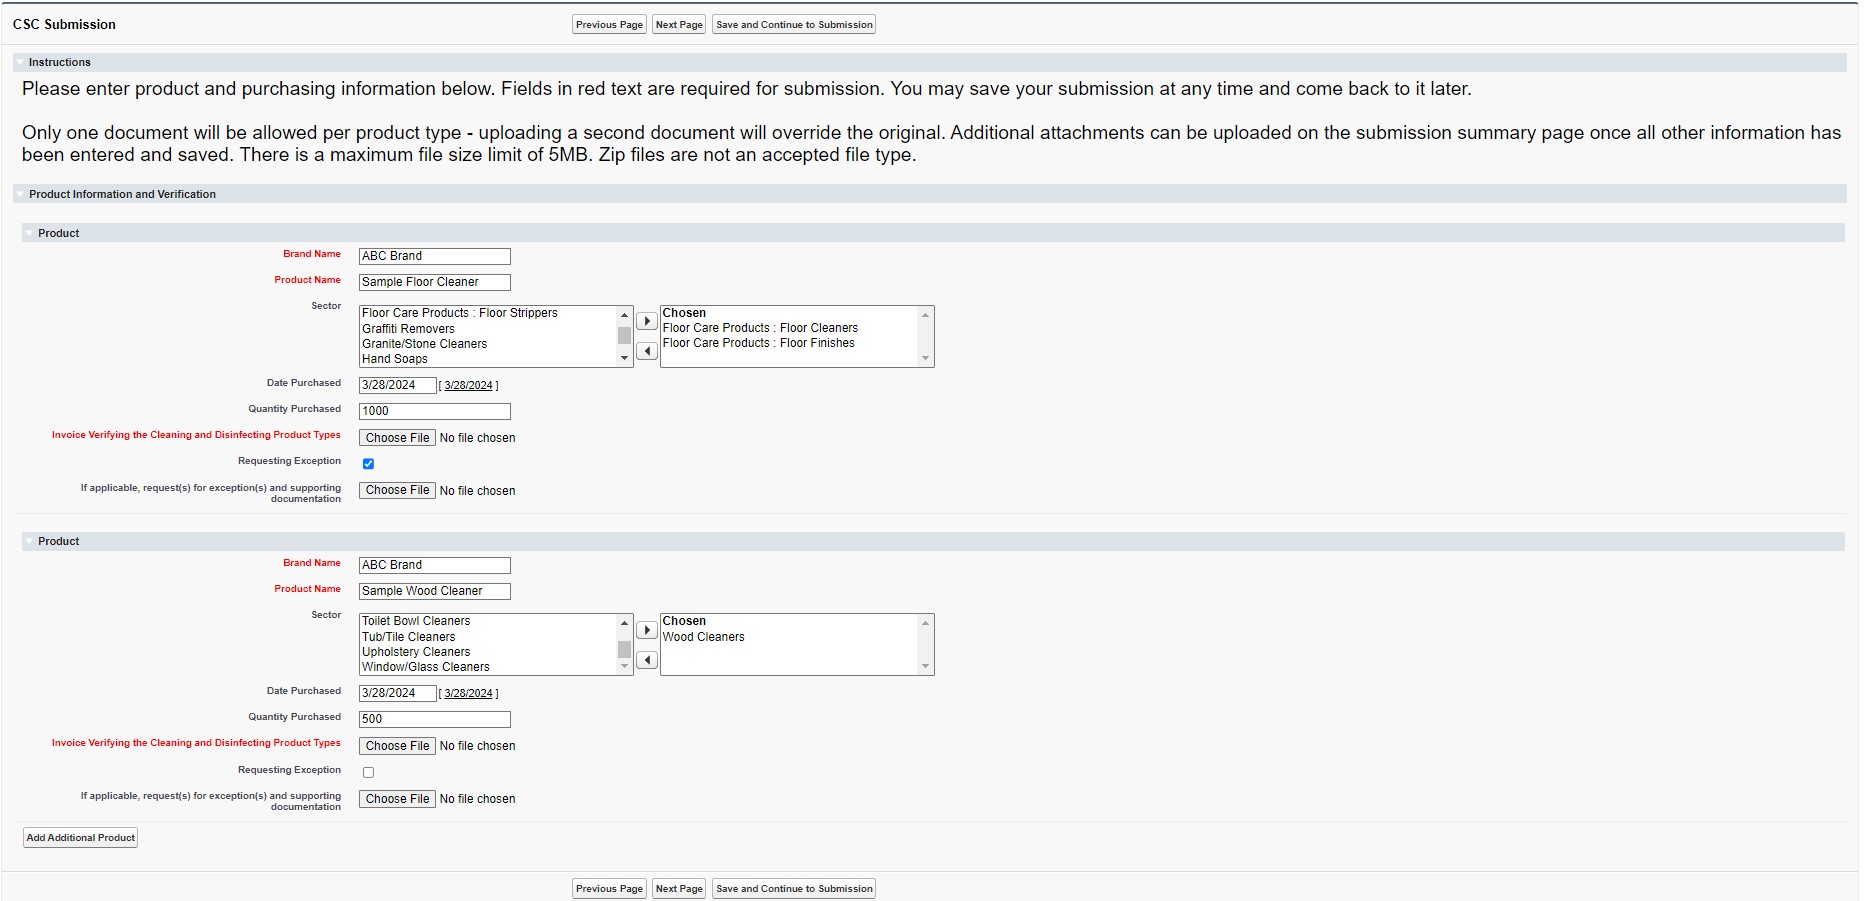Screen dimensions: 1867x901
Task: Collapse Product Information and Verification section
Action: pos(20,195)
